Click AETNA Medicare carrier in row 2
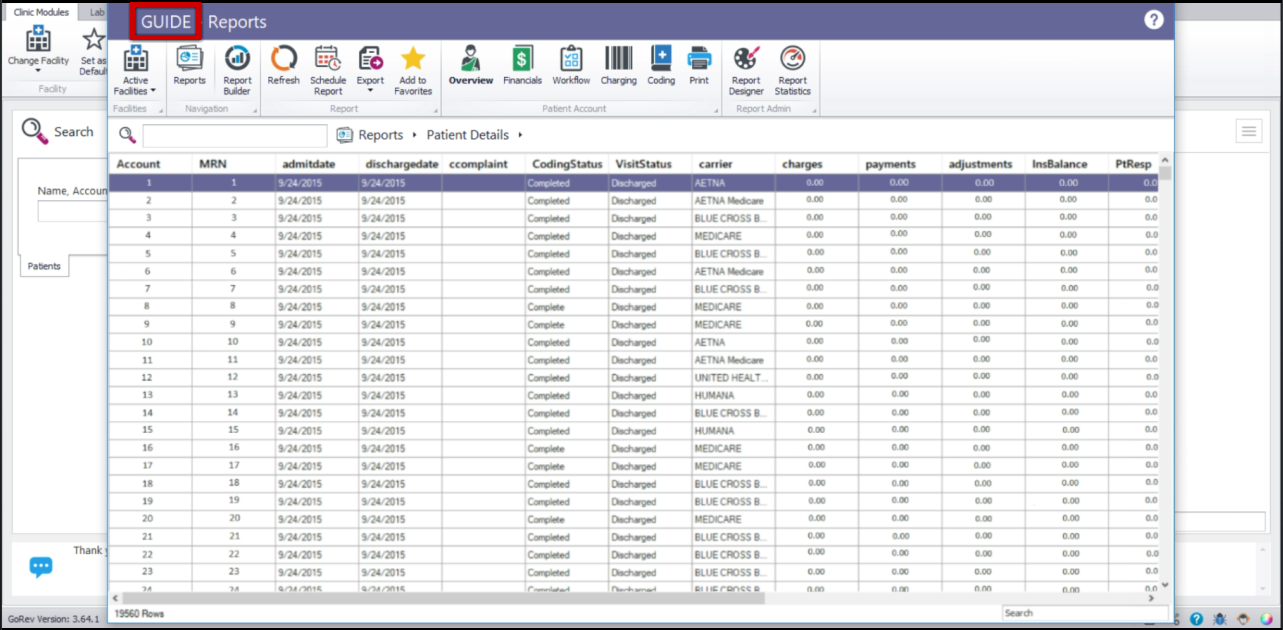 coord(733,201)
